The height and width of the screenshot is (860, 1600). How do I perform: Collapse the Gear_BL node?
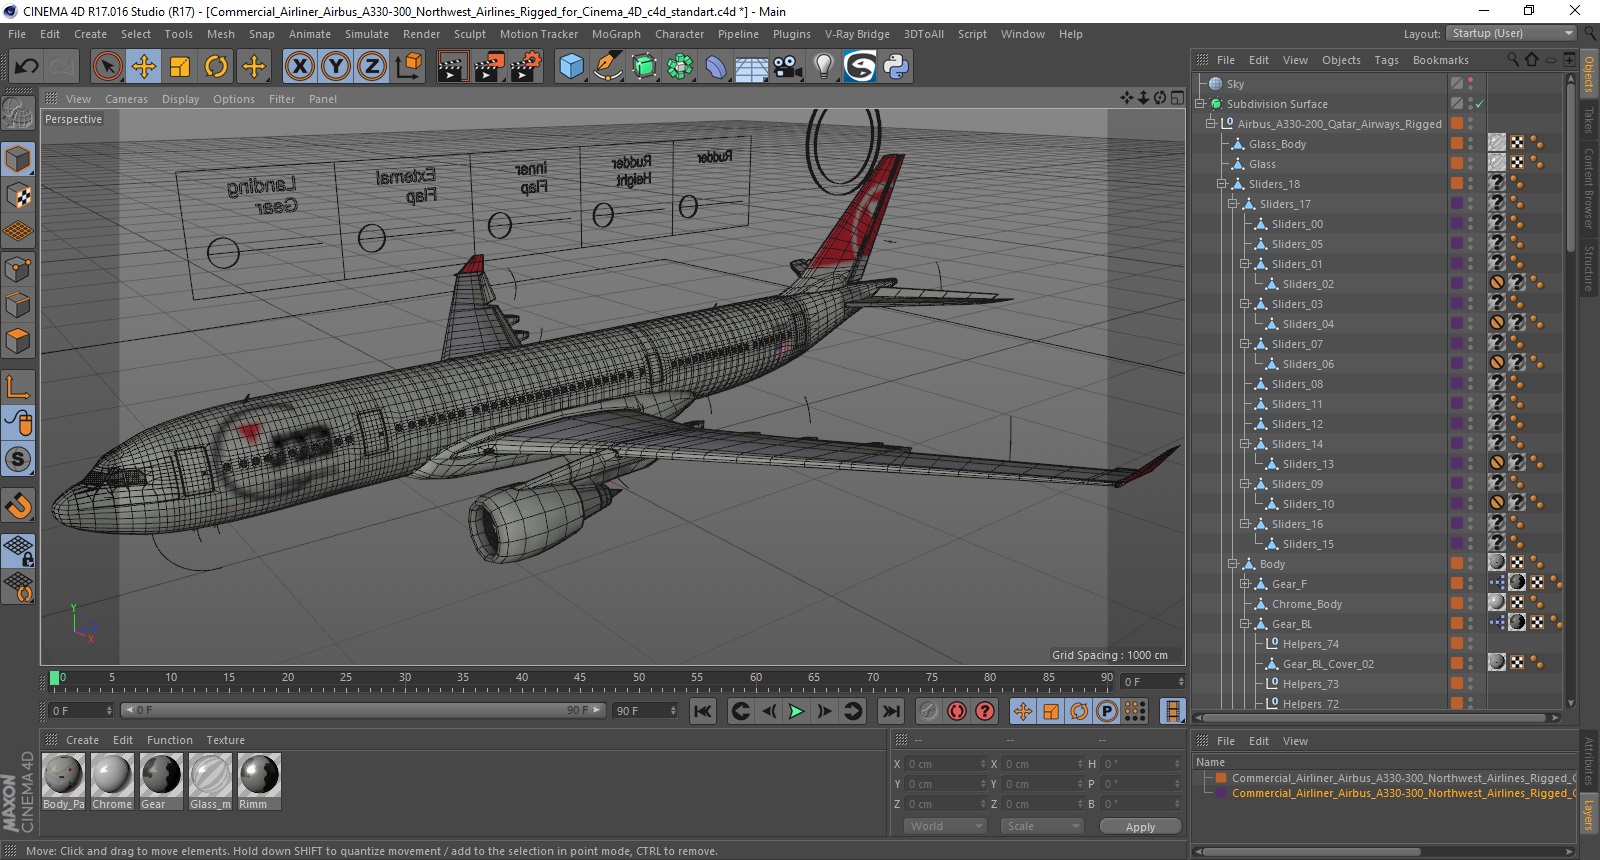(1245, 624)
